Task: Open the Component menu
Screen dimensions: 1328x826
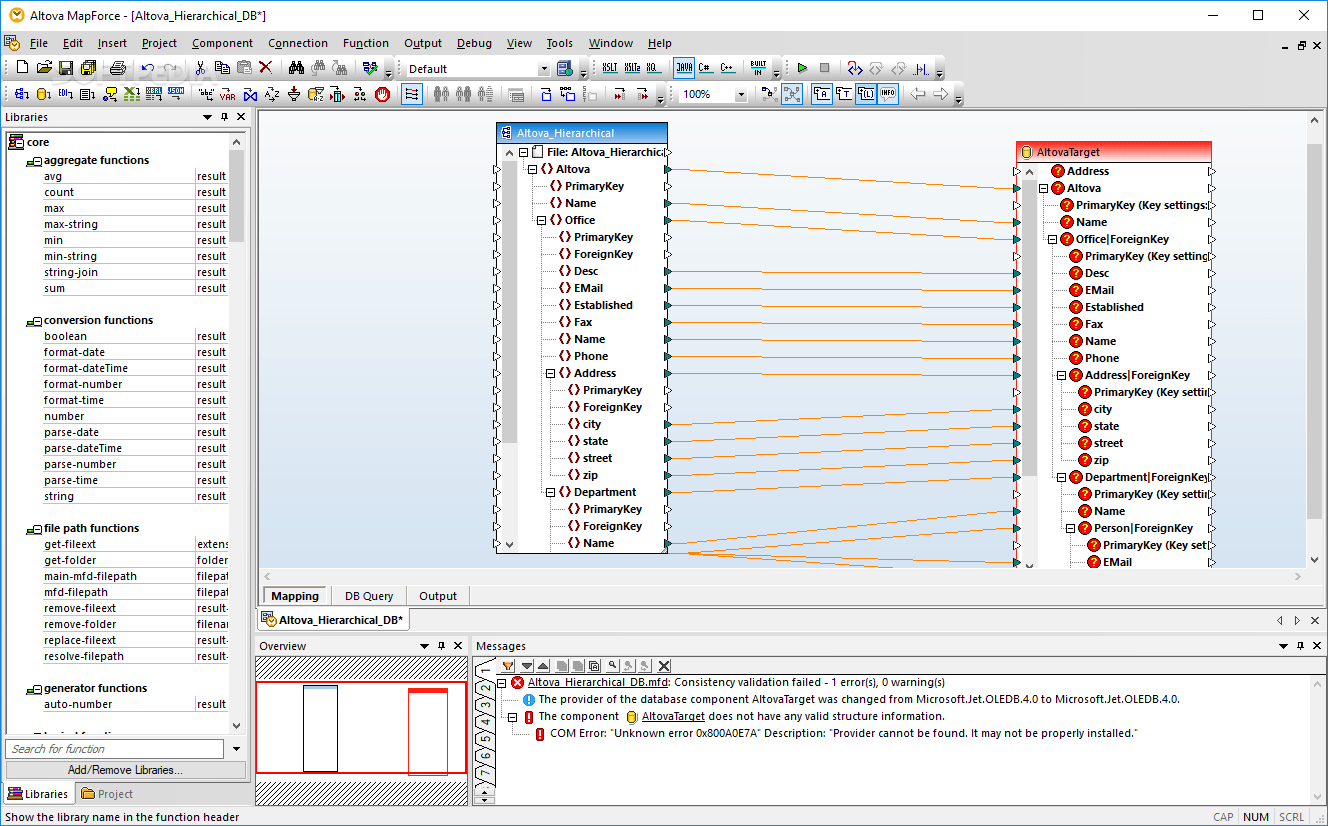Action: [x=222, y=43]
